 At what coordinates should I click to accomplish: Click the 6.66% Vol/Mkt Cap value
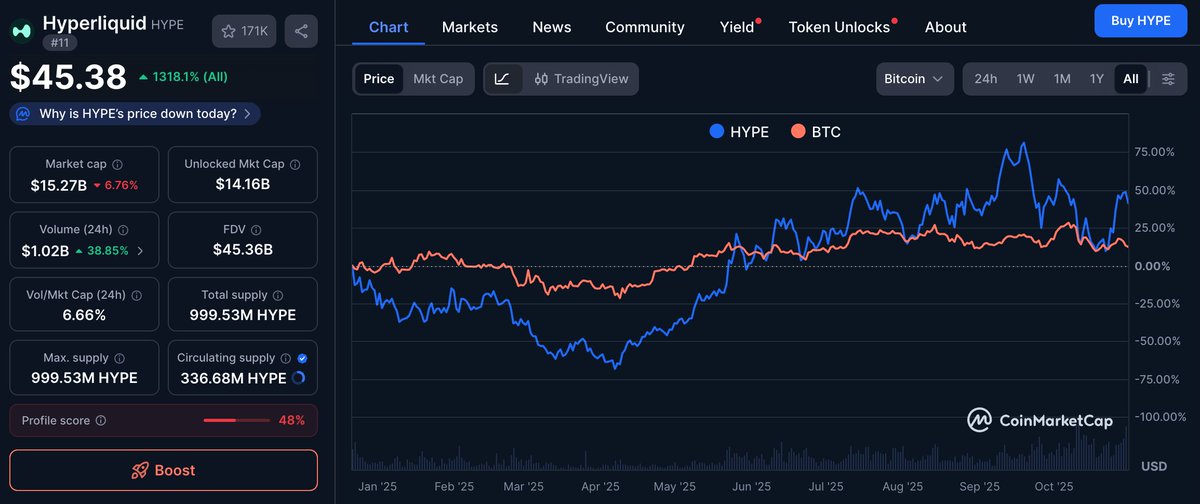tap(84, 315)
